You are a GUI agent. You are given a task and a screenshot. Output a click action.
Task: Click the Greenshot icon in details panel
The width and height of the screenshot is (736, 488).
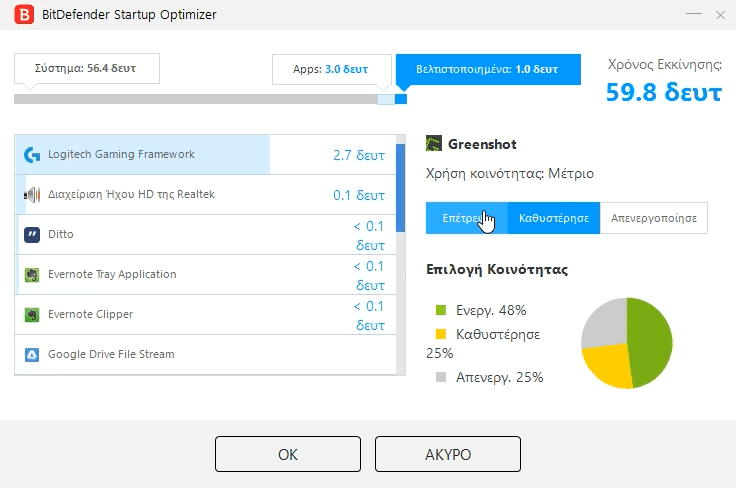(x=434, y=144)
